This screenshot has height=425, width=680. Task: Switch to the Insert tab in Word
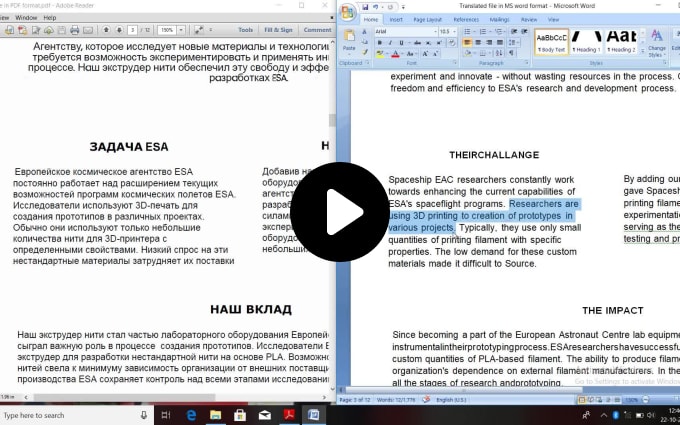click(x=396, y=20)
